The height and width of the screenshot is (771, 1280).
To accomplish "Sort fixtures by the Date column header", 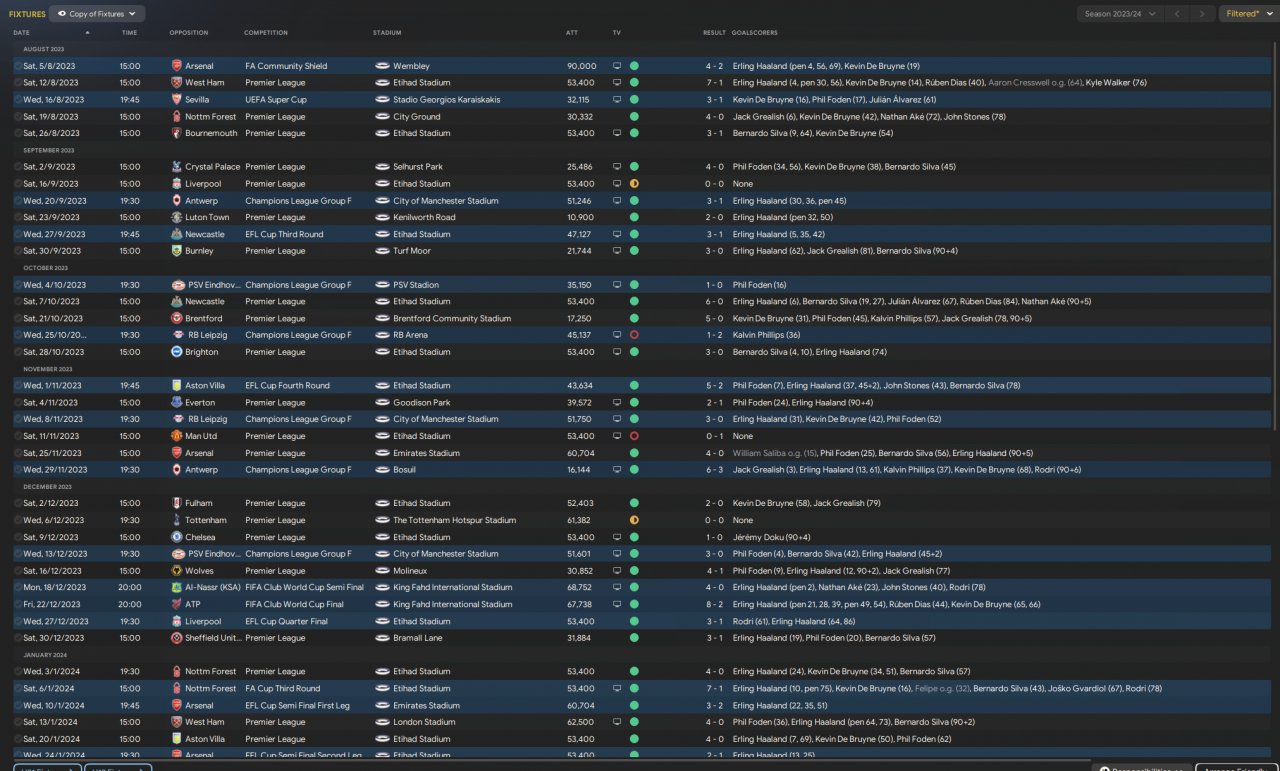I will (x=22, y=33).
